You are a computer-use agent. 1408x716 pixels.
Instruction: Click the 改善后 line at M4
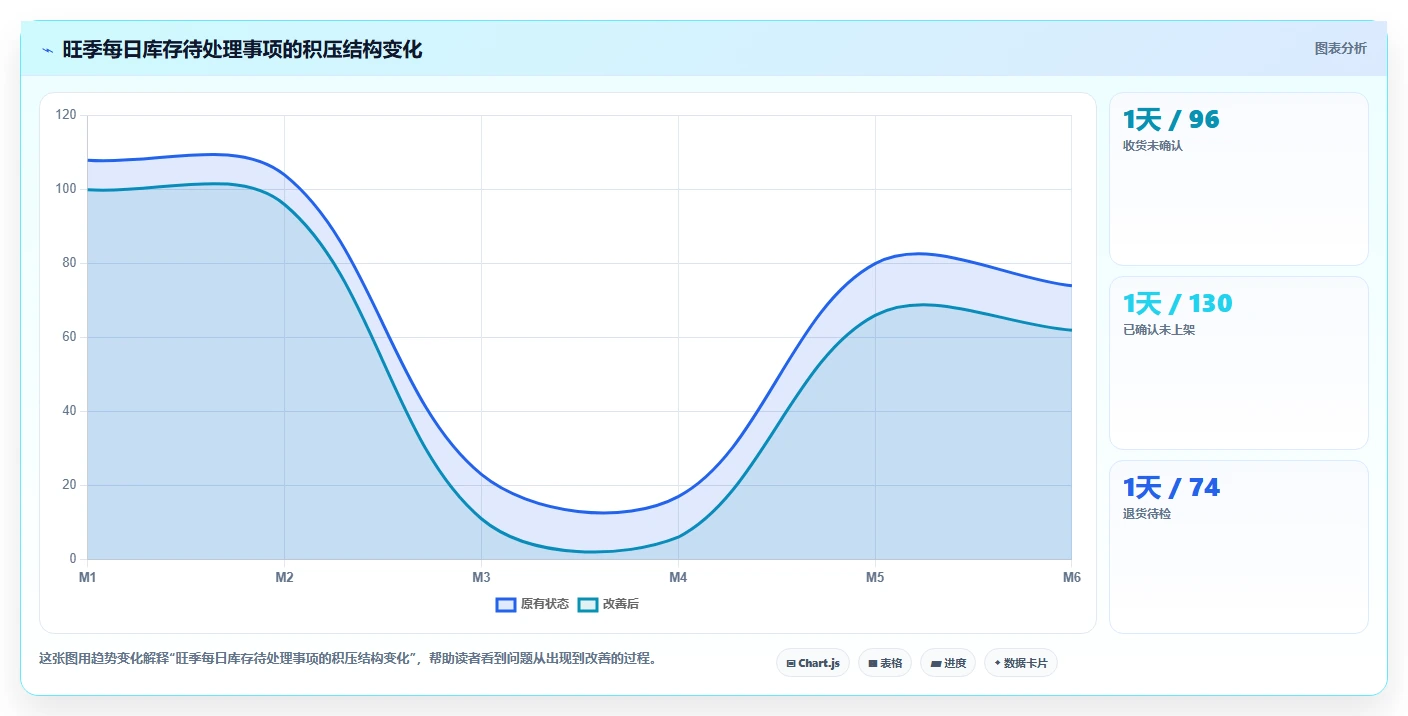click(x=678, y=537)
